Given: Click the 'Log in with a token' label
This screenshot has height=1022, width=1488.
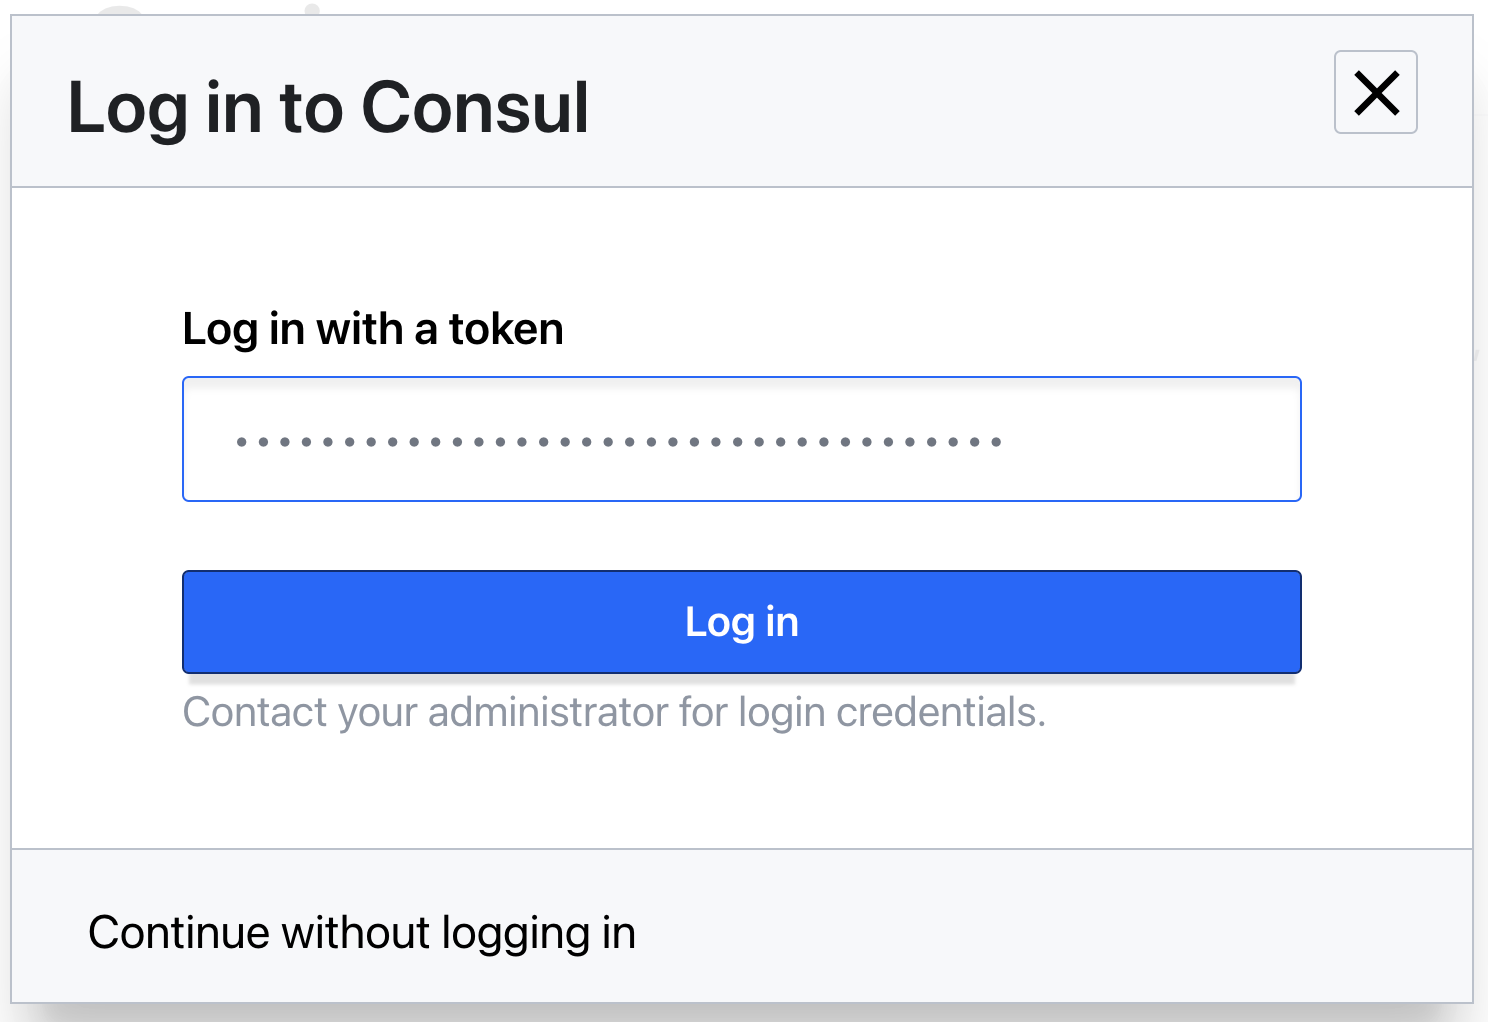Looking at the screenshot, I should coord(372,329).
